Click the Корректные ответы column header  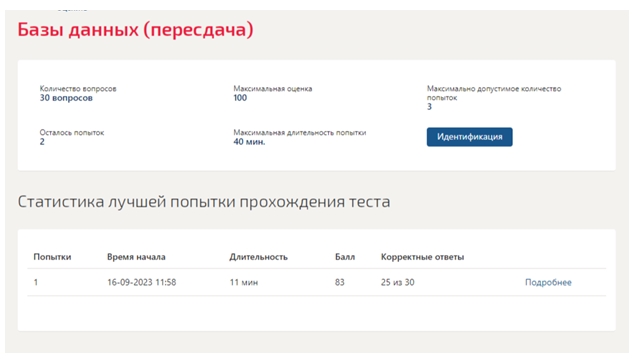tap(423, 257)
